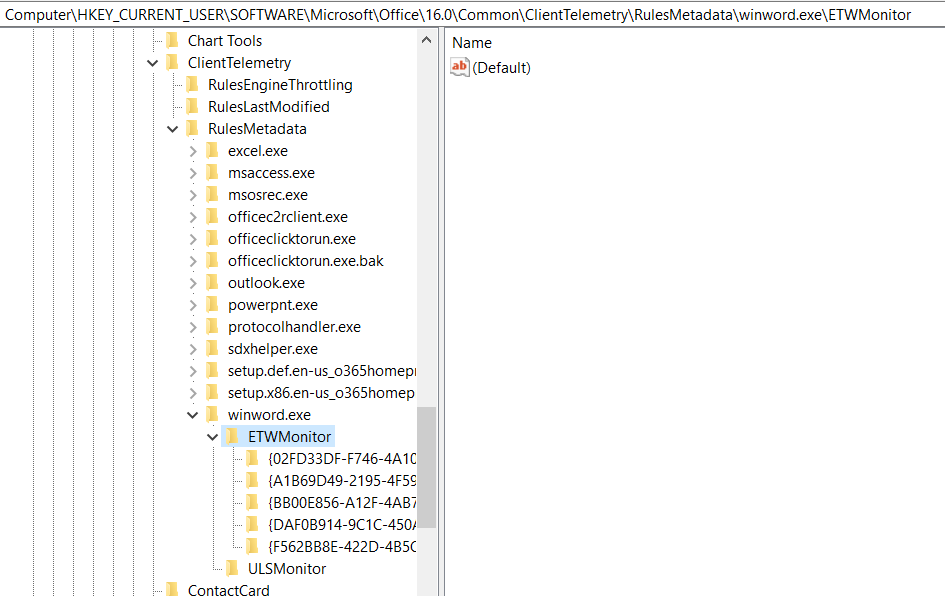The width and height of the screenshot is (945, 596).
Task: Click the ContactCard folder icon
Action: pyautogui.click(x=172, y=589)
